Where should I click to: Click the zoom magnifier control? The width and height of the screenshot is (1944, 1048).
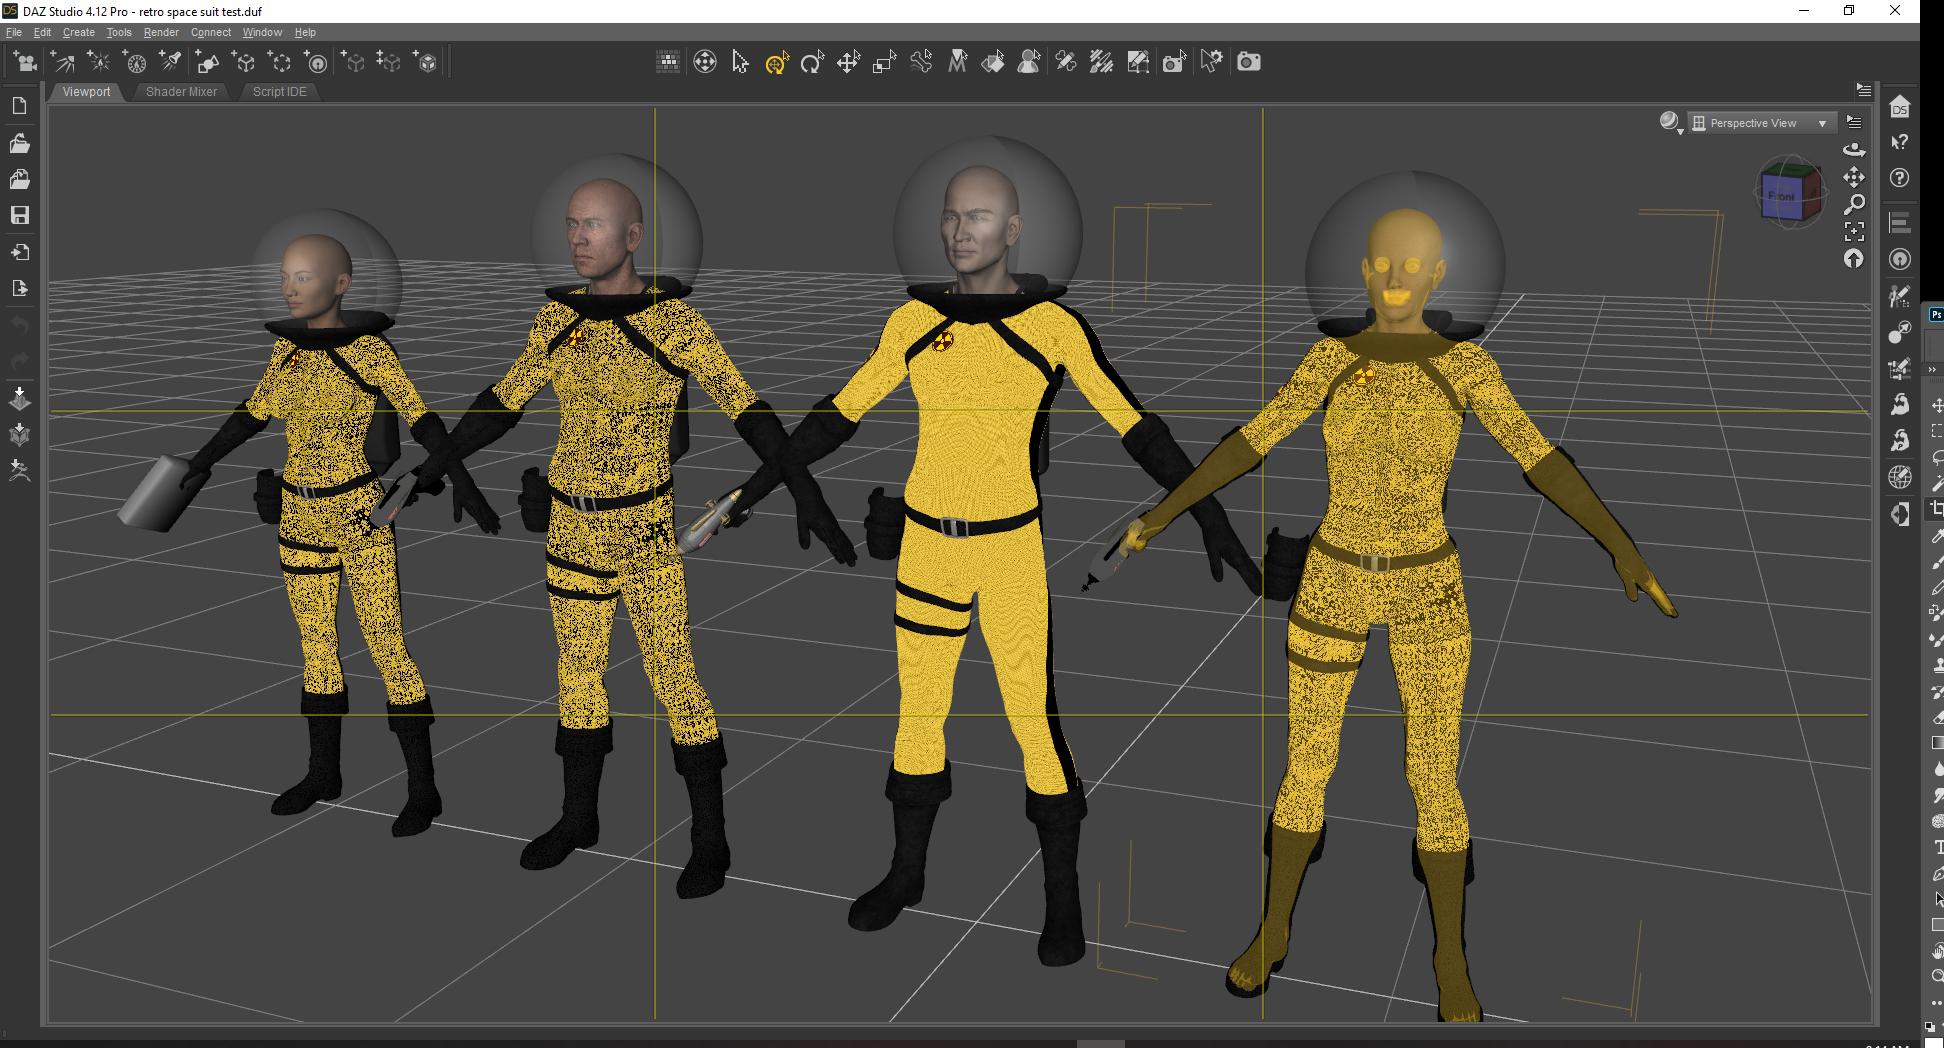1854,204
